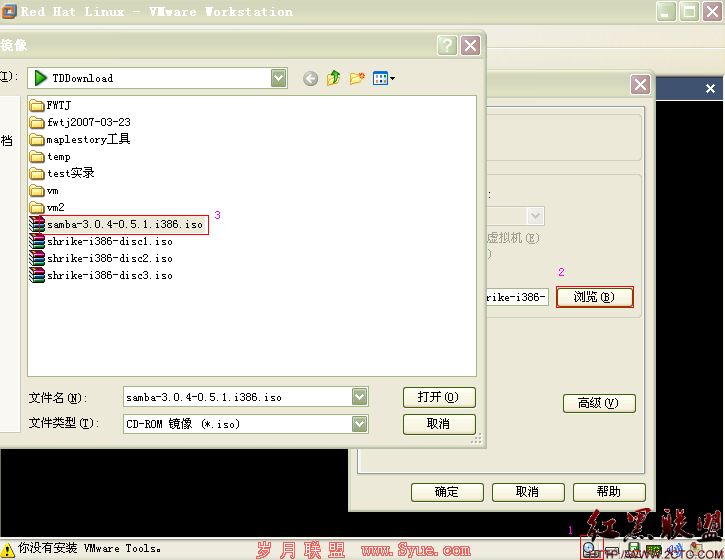Click the sound device status icon

676,550
